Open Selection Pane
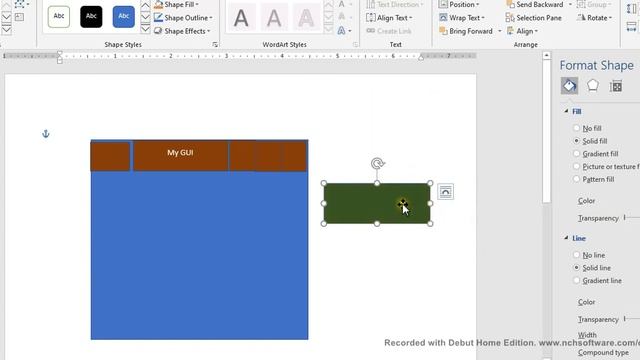The height and width of the screenshot is (360, 640). point(533,18)
